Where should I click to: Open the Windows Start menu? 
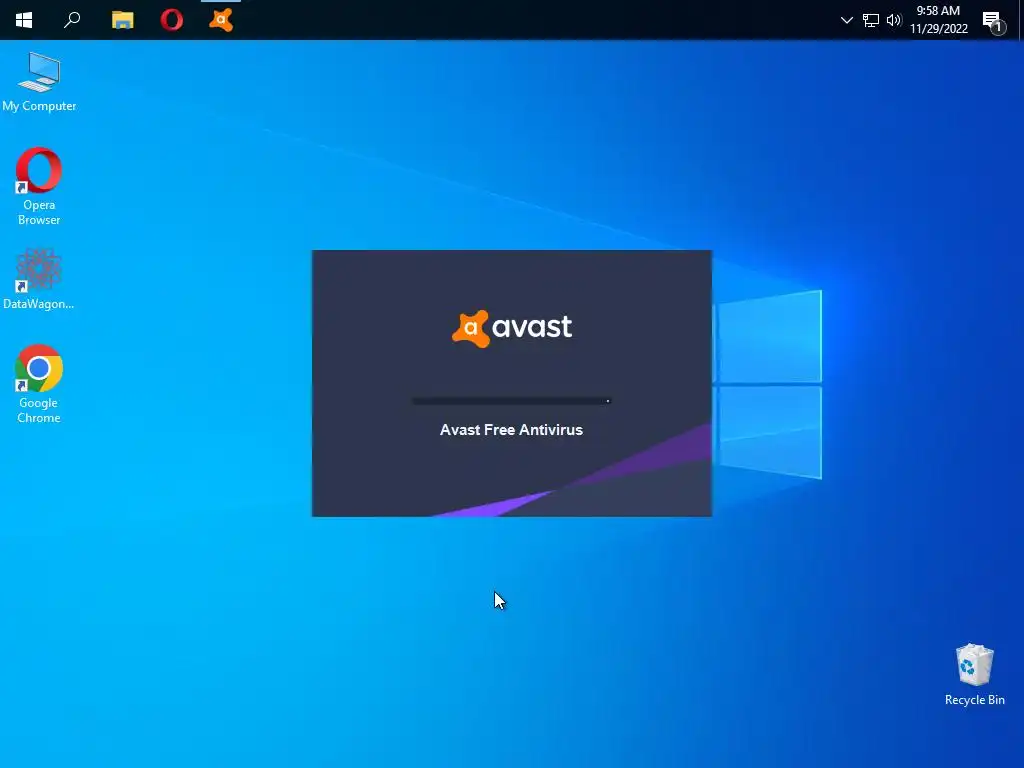click(24, 20)
